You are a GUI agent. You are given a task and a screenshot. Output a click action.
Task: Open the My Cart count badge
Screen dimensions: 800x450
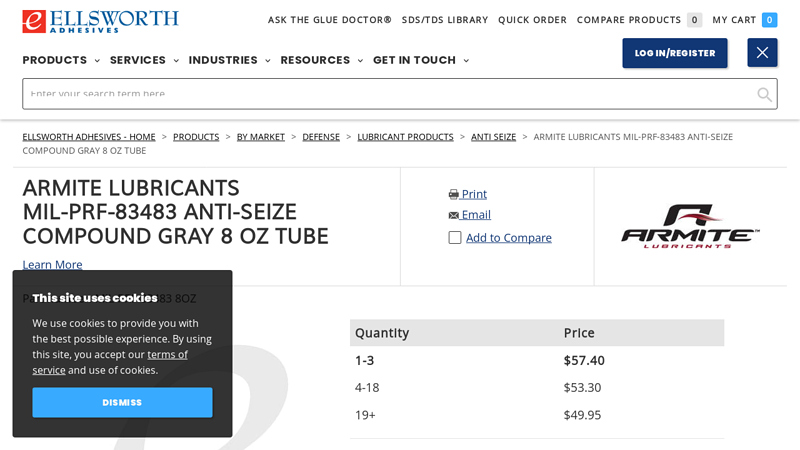click(x=769, y=20)
